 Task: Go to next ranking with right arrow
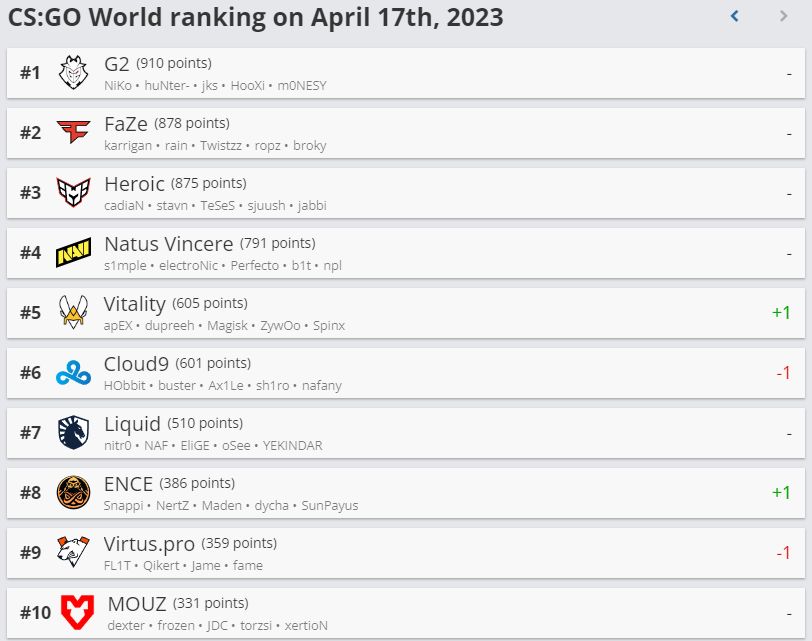click(x=784, y=16)
